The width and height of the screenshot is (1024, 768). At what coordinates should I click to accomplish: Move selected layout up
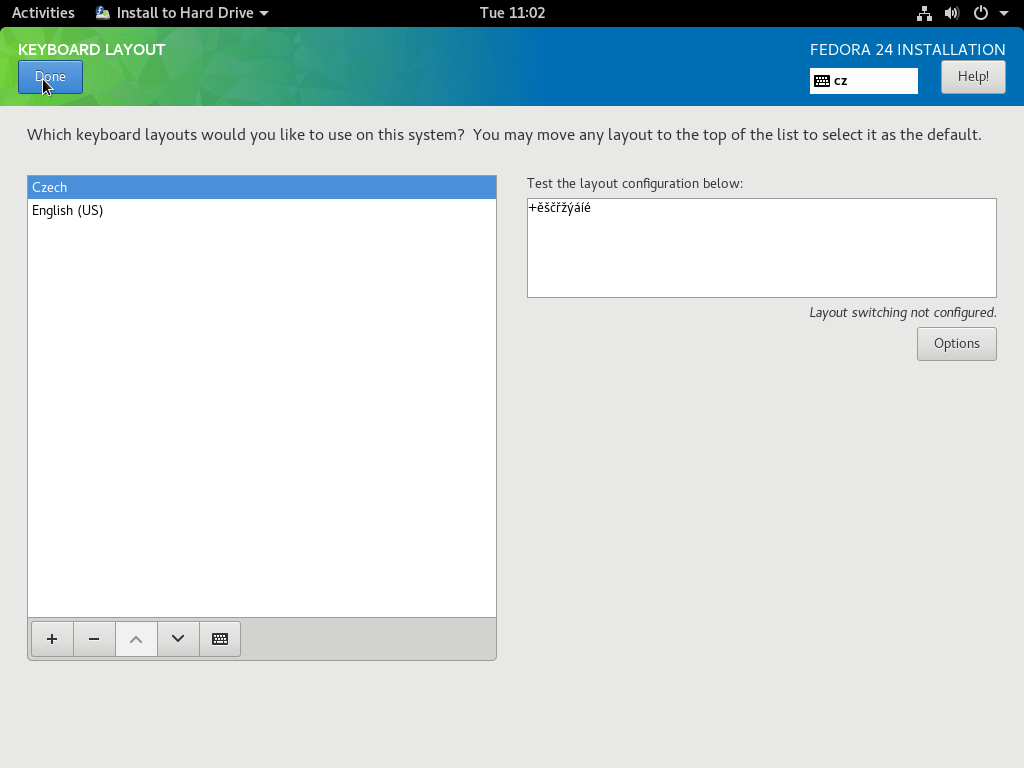coord(136,639)
